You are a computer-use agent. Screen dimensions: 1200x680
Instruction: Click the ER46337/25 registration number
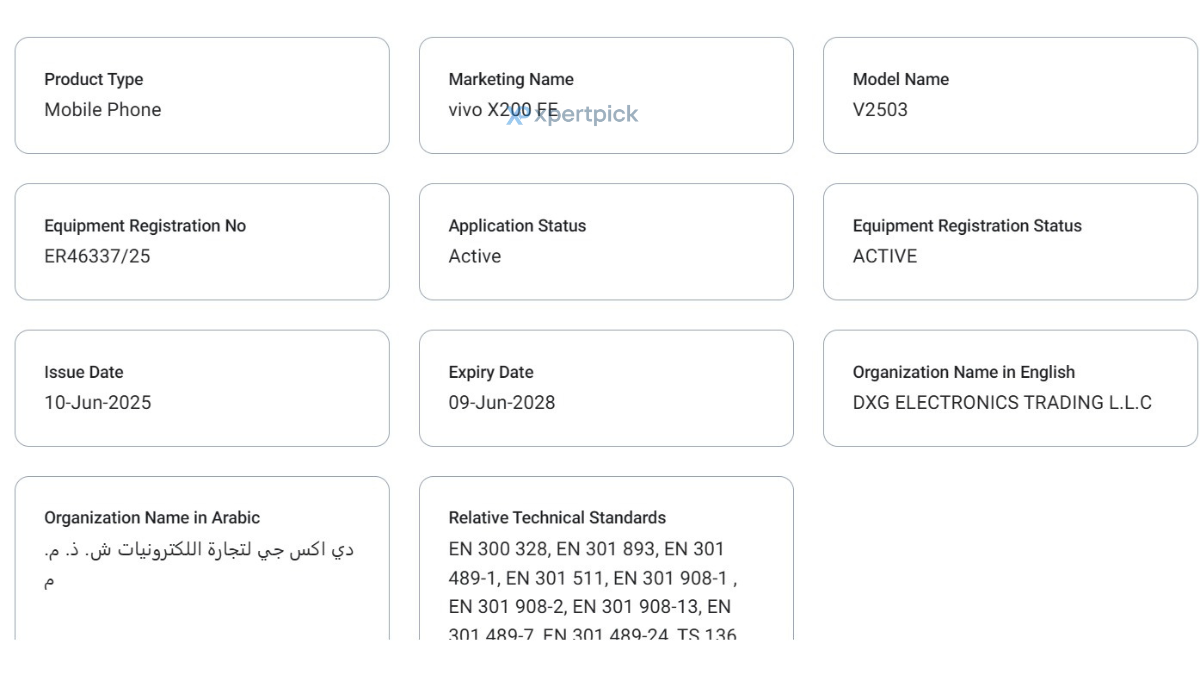click(97, 256)
